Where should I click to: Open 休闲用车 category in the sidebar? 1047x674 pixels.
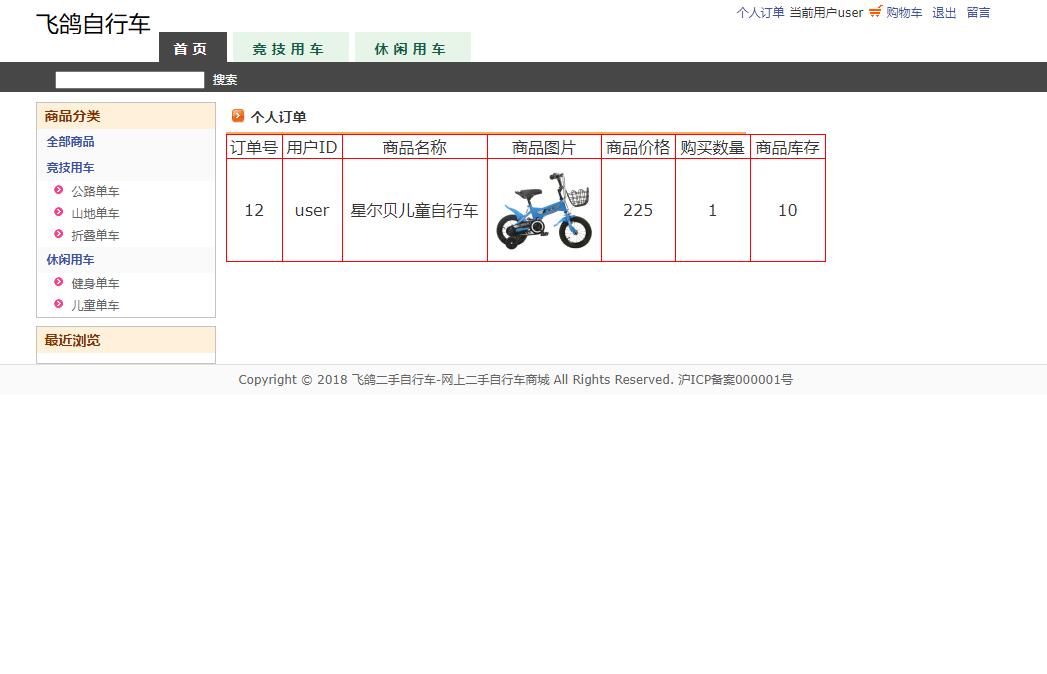pos(70,260)
